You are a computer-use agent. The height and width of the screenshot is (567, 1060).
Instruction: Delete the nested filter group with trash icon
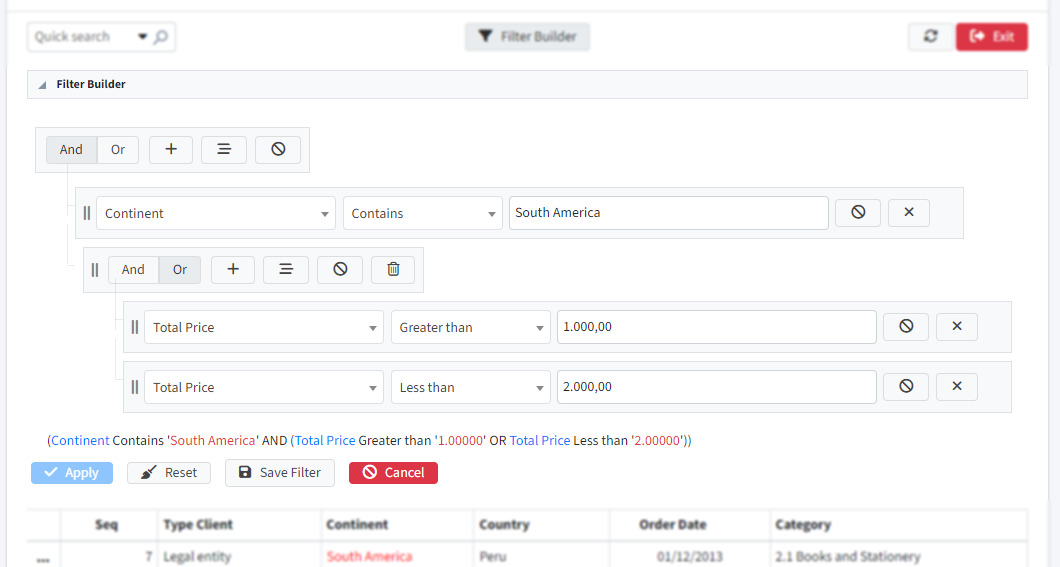click(x=393, y=269)
